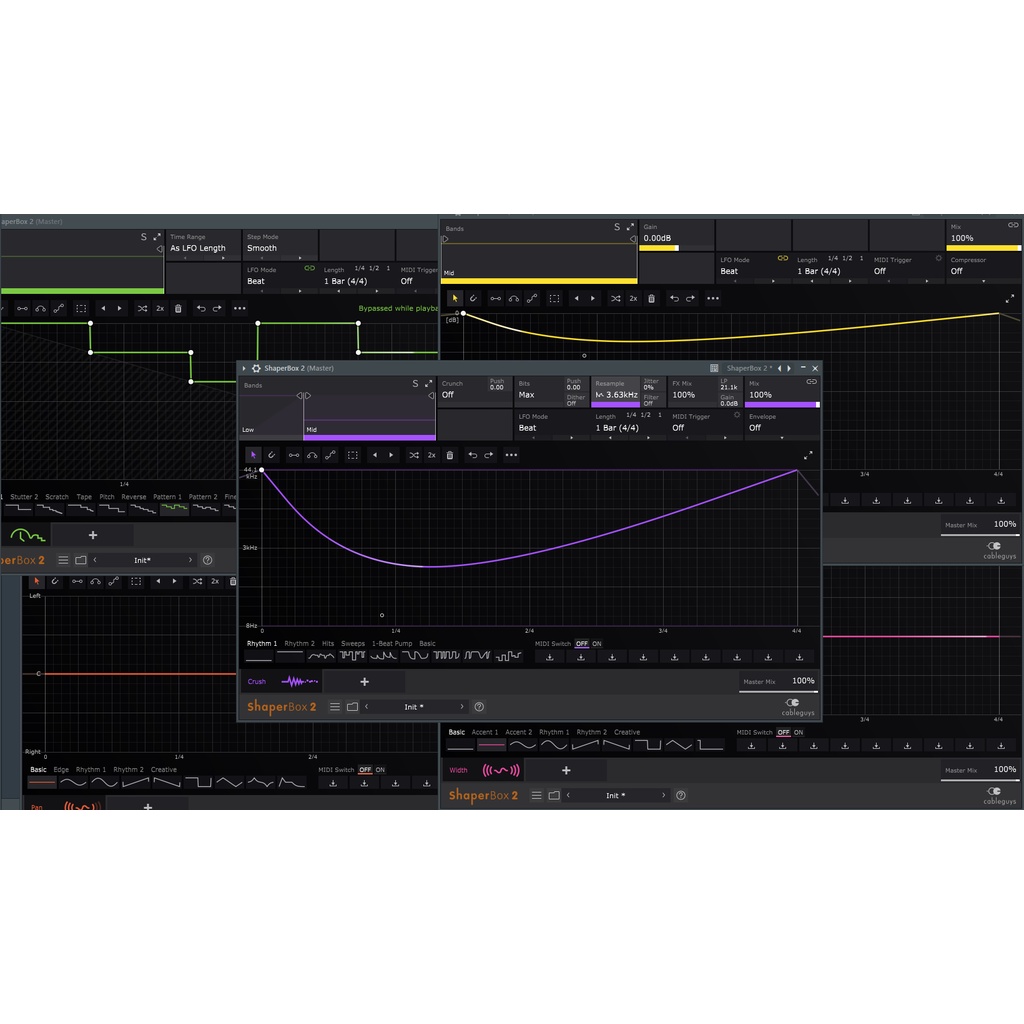Viewport: 1024px width, 1024px height.
Task: Open the three-dots more options in the Crush toolbar
Action: pyautogui.click(x=511, y=455)
